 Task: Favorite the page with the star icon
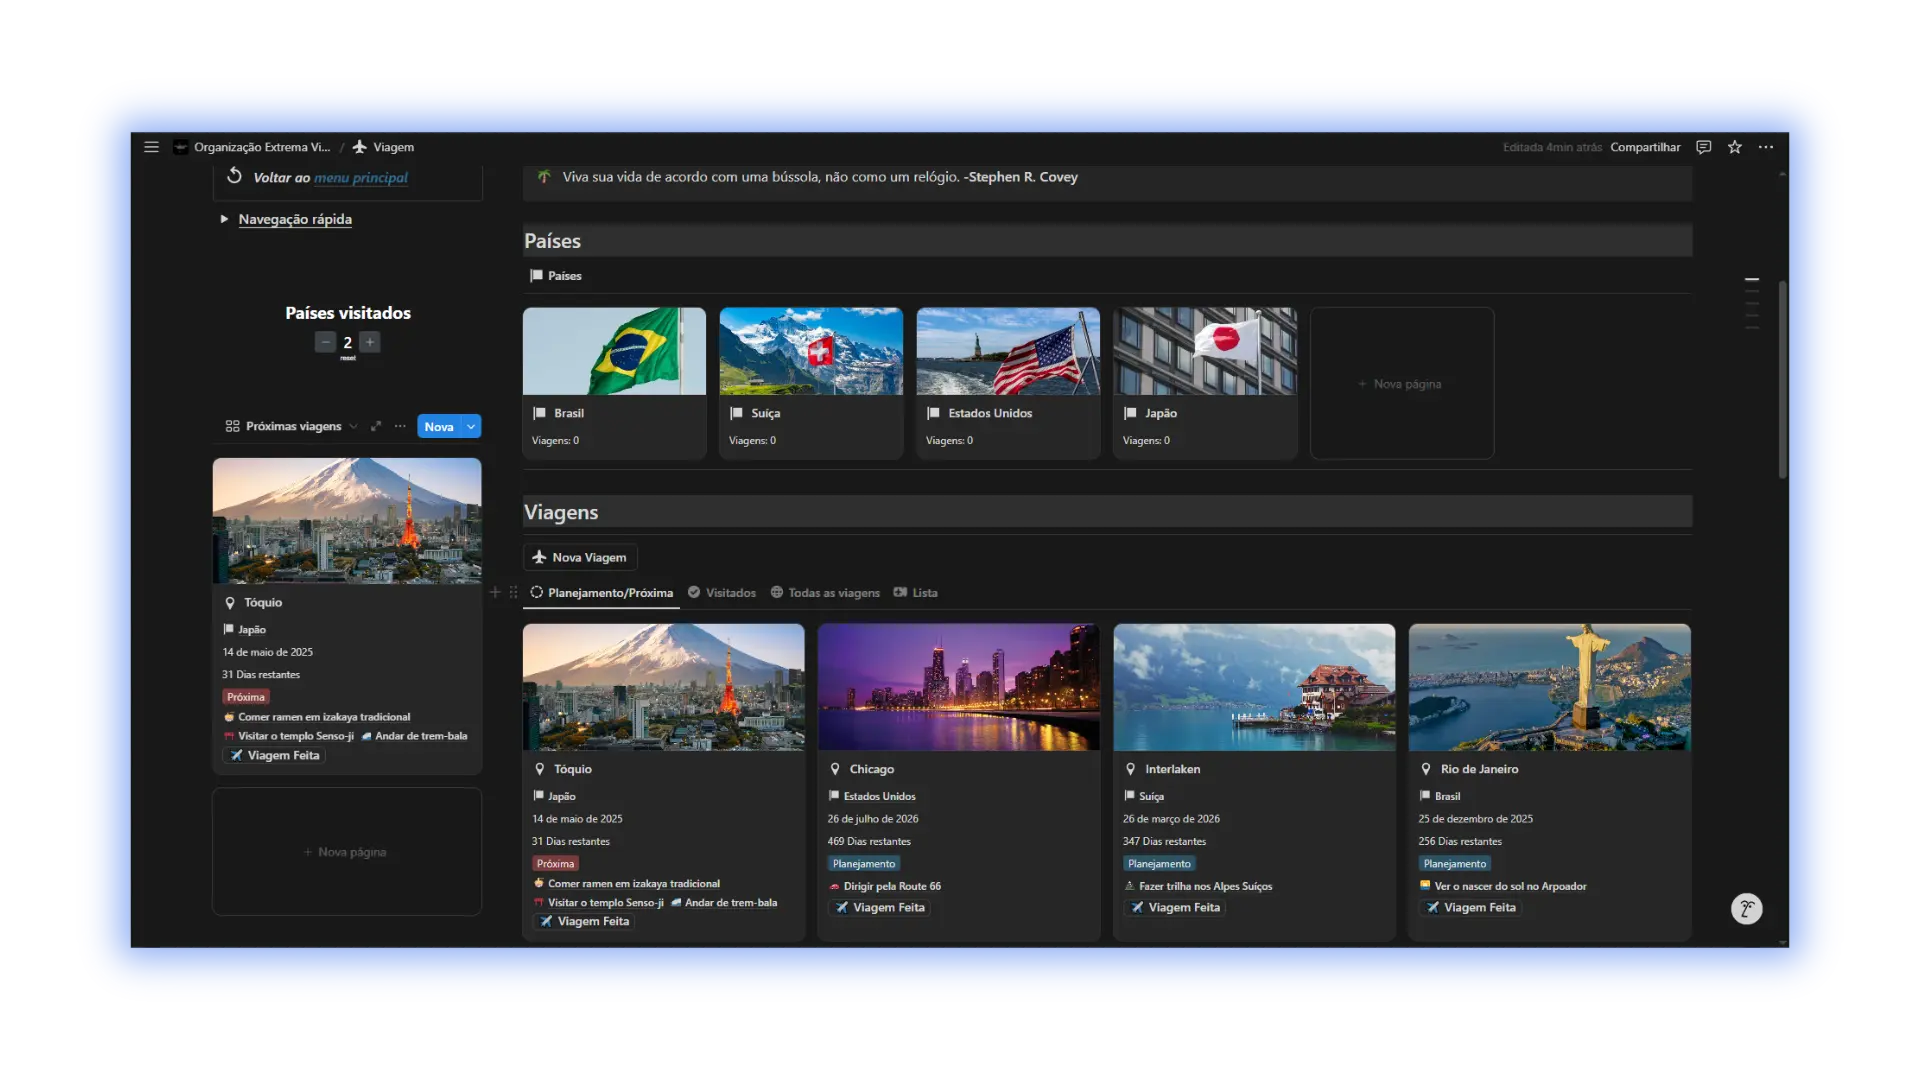[1735, 147]
